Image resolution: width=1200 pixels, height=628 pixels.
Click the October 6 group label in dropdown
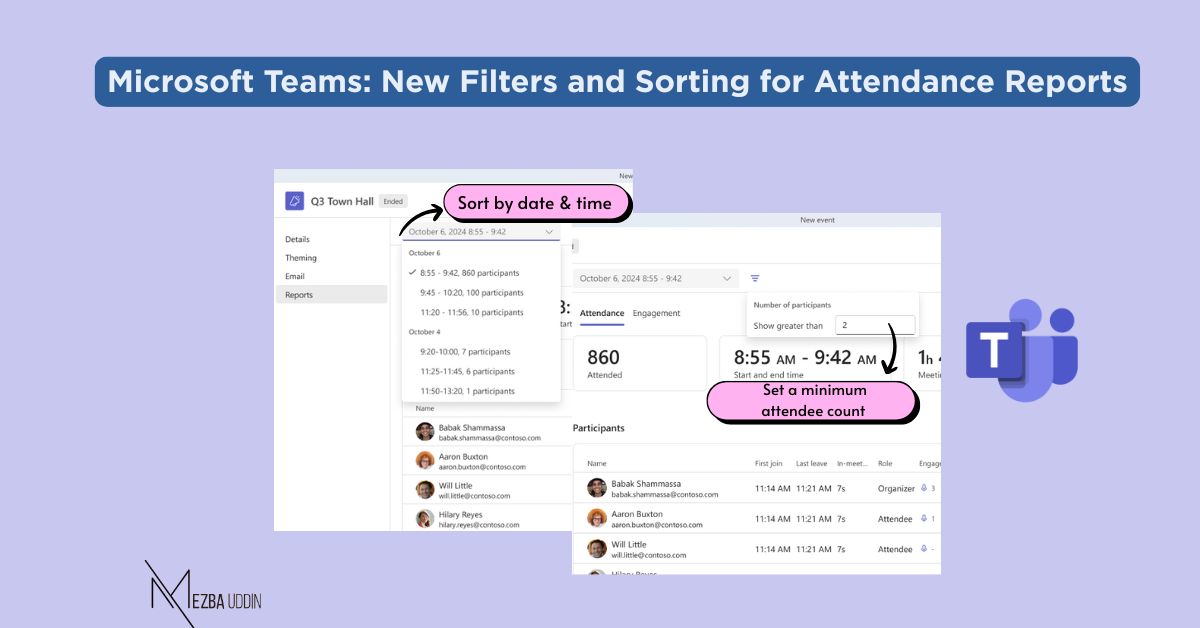click(x=425, y=253)
